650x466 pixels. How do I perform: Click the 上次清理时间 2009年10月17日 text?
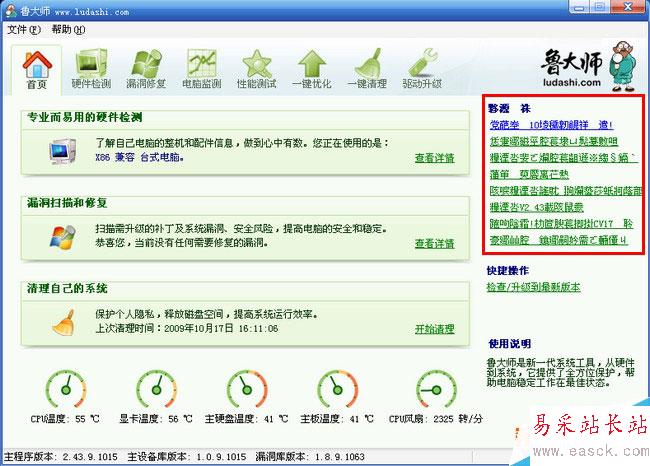[187, 329]
